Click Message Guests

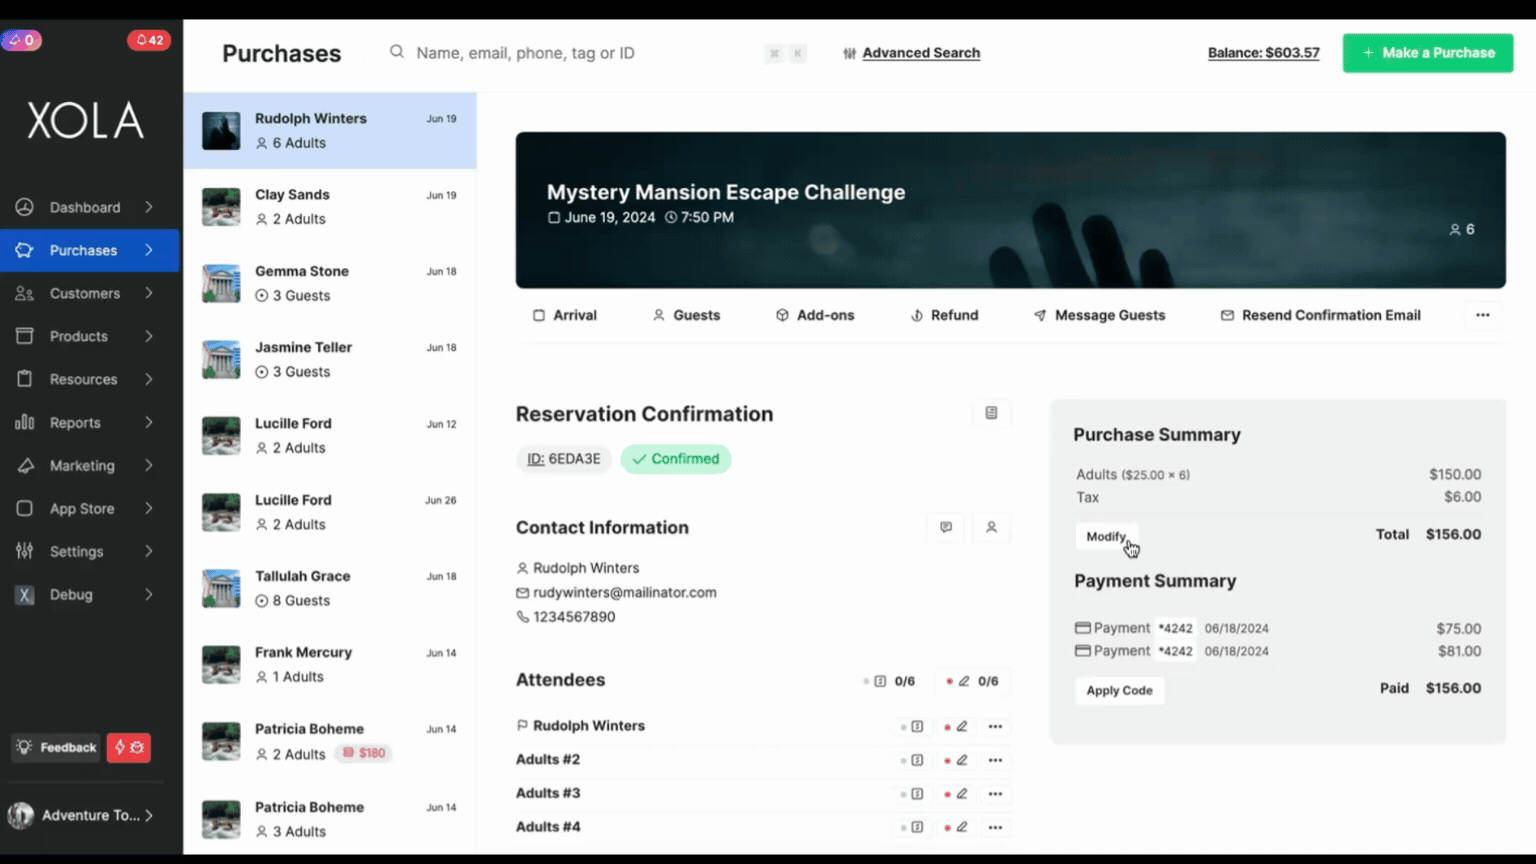tap(1099, 315)
